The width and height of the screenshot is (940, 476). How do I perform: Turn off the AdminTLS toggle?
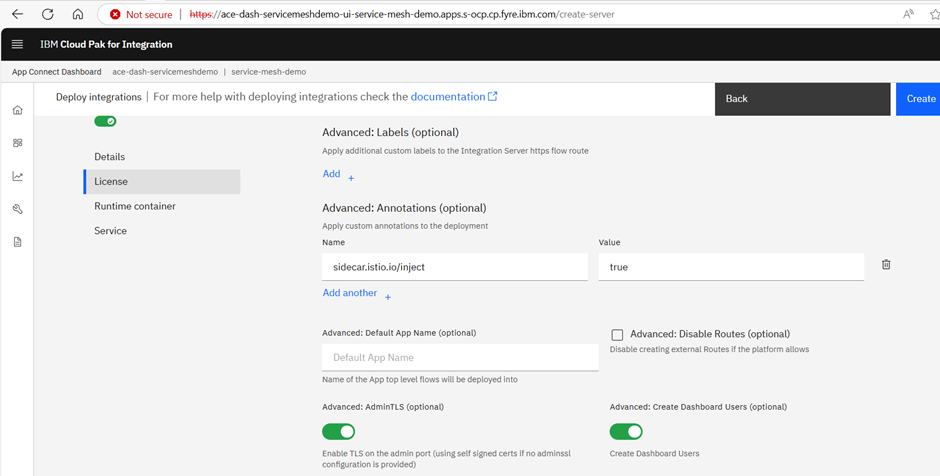pos(339,432)
